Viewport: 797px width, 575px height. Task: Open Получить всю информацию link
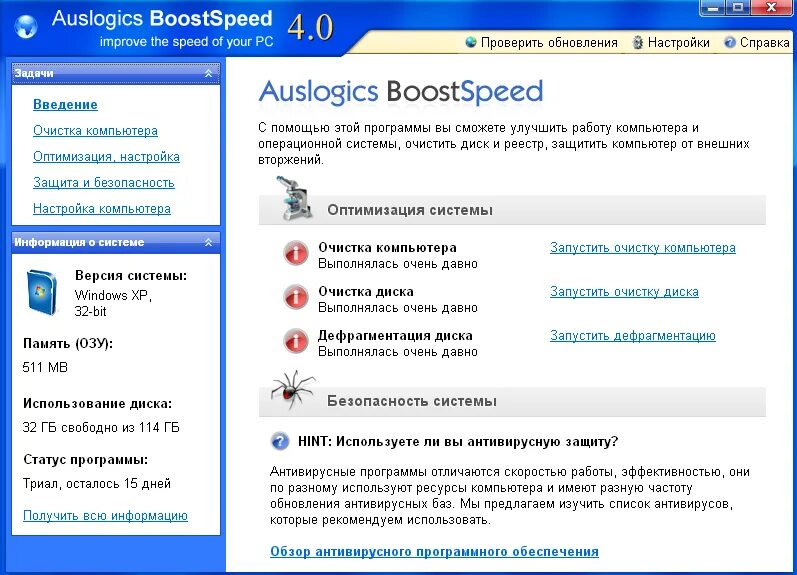[105, 516]
